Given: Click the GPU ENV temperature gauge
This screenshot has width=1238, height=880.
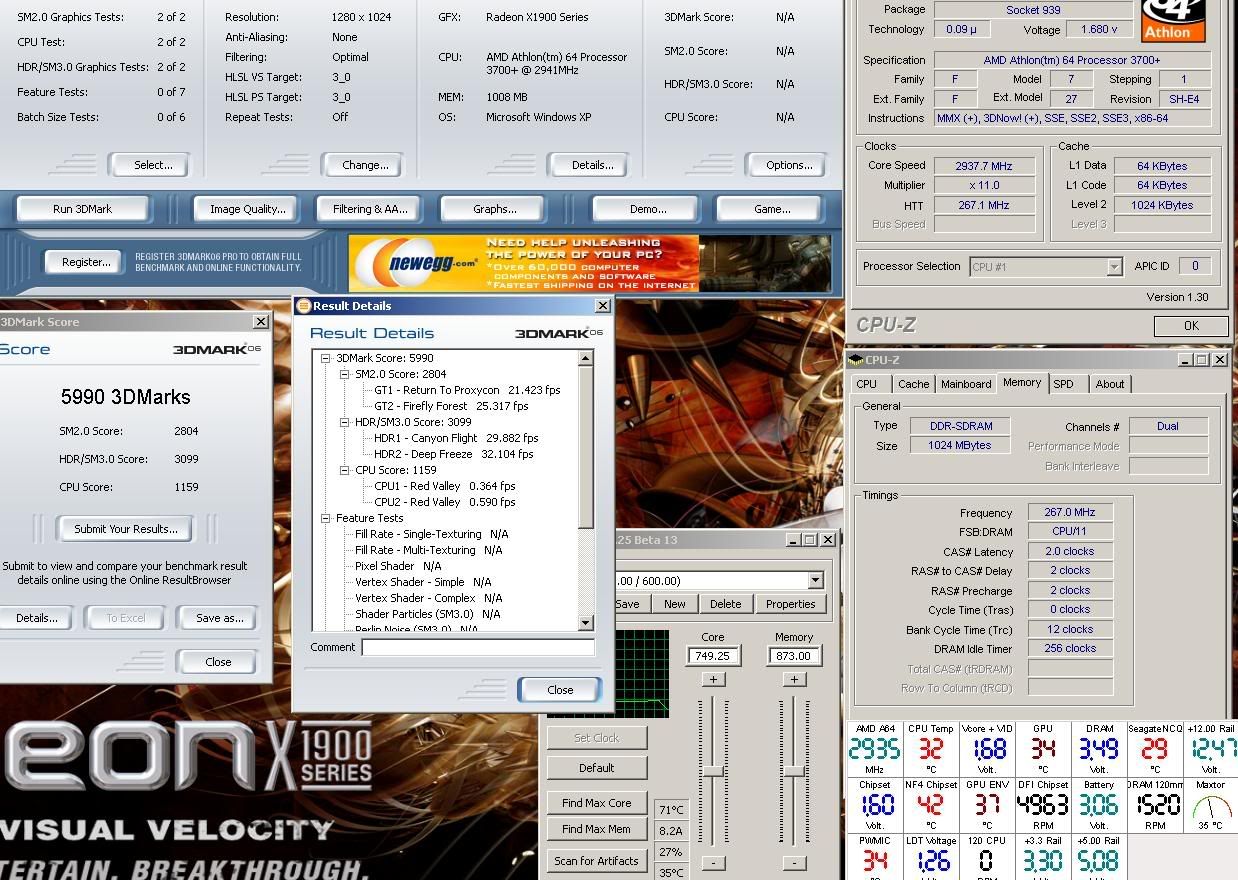Looking at the screenshot, I should click(x=987, y=806).
